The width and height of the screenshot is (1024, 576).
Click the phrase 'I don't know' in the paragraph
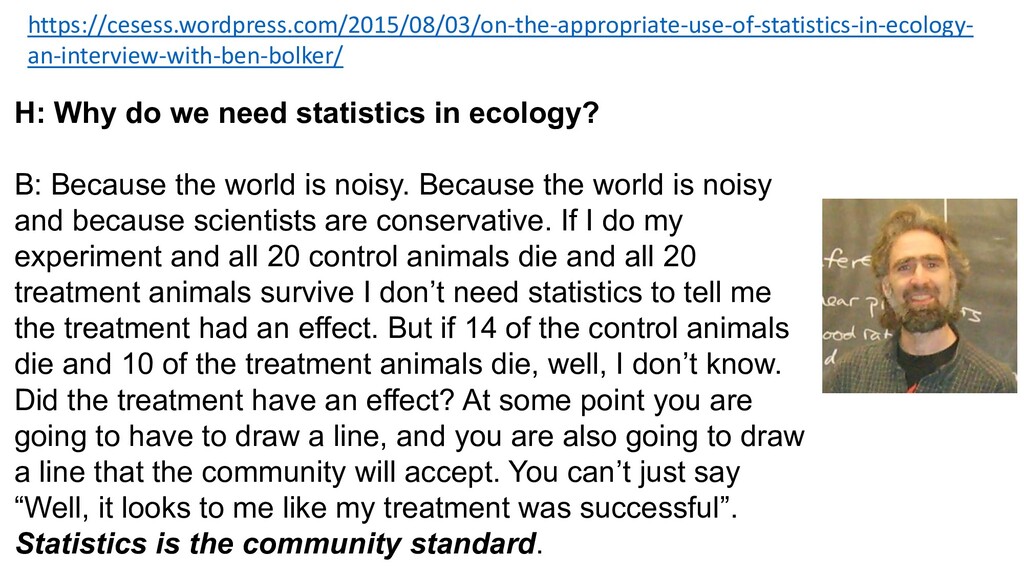[x=706, y=364]
